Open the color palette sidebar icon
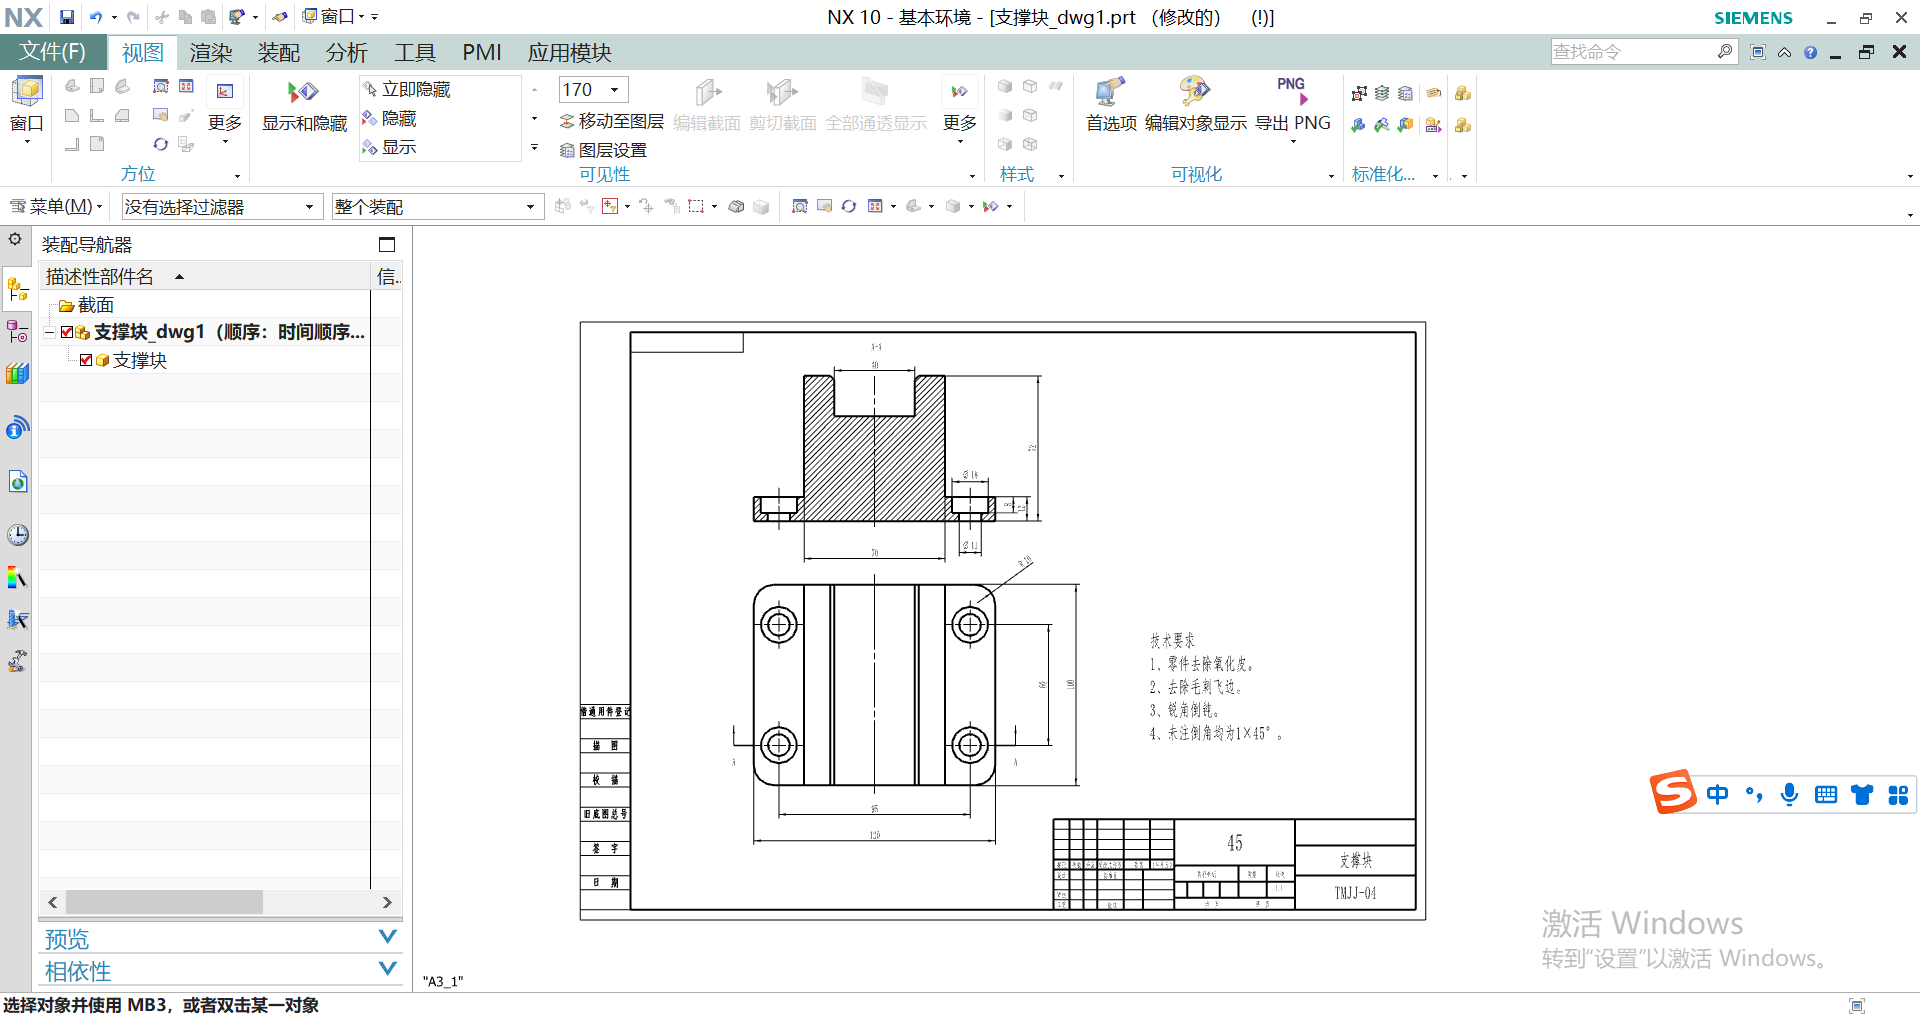This screenshot has height=1017, width=1920. (17, 577)
